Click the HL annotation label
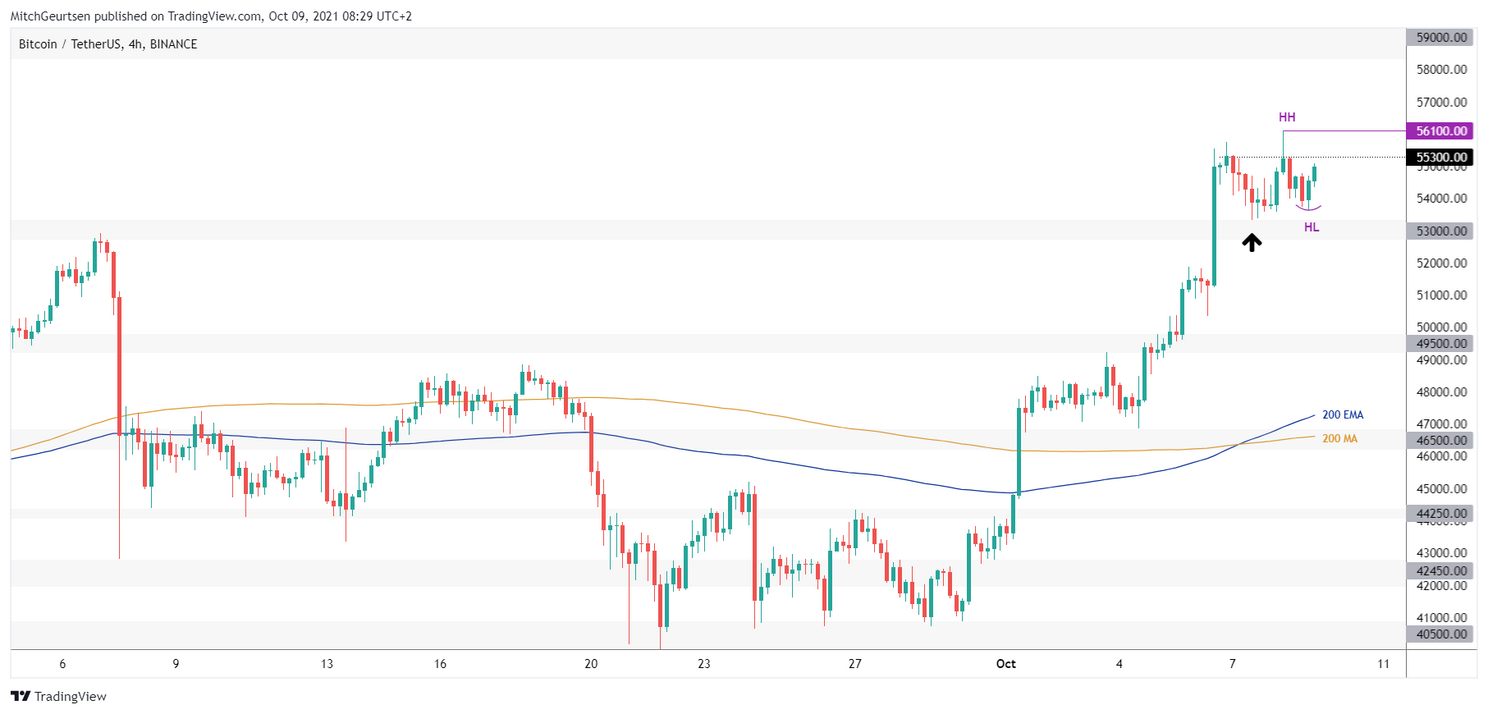 pos(1311,228)
